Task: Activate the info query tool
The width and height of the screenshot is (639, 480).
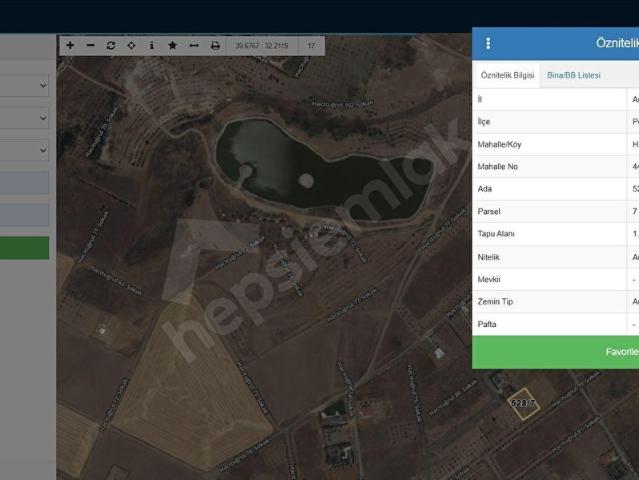Action: pyautogui.click(x=152, y=45)
